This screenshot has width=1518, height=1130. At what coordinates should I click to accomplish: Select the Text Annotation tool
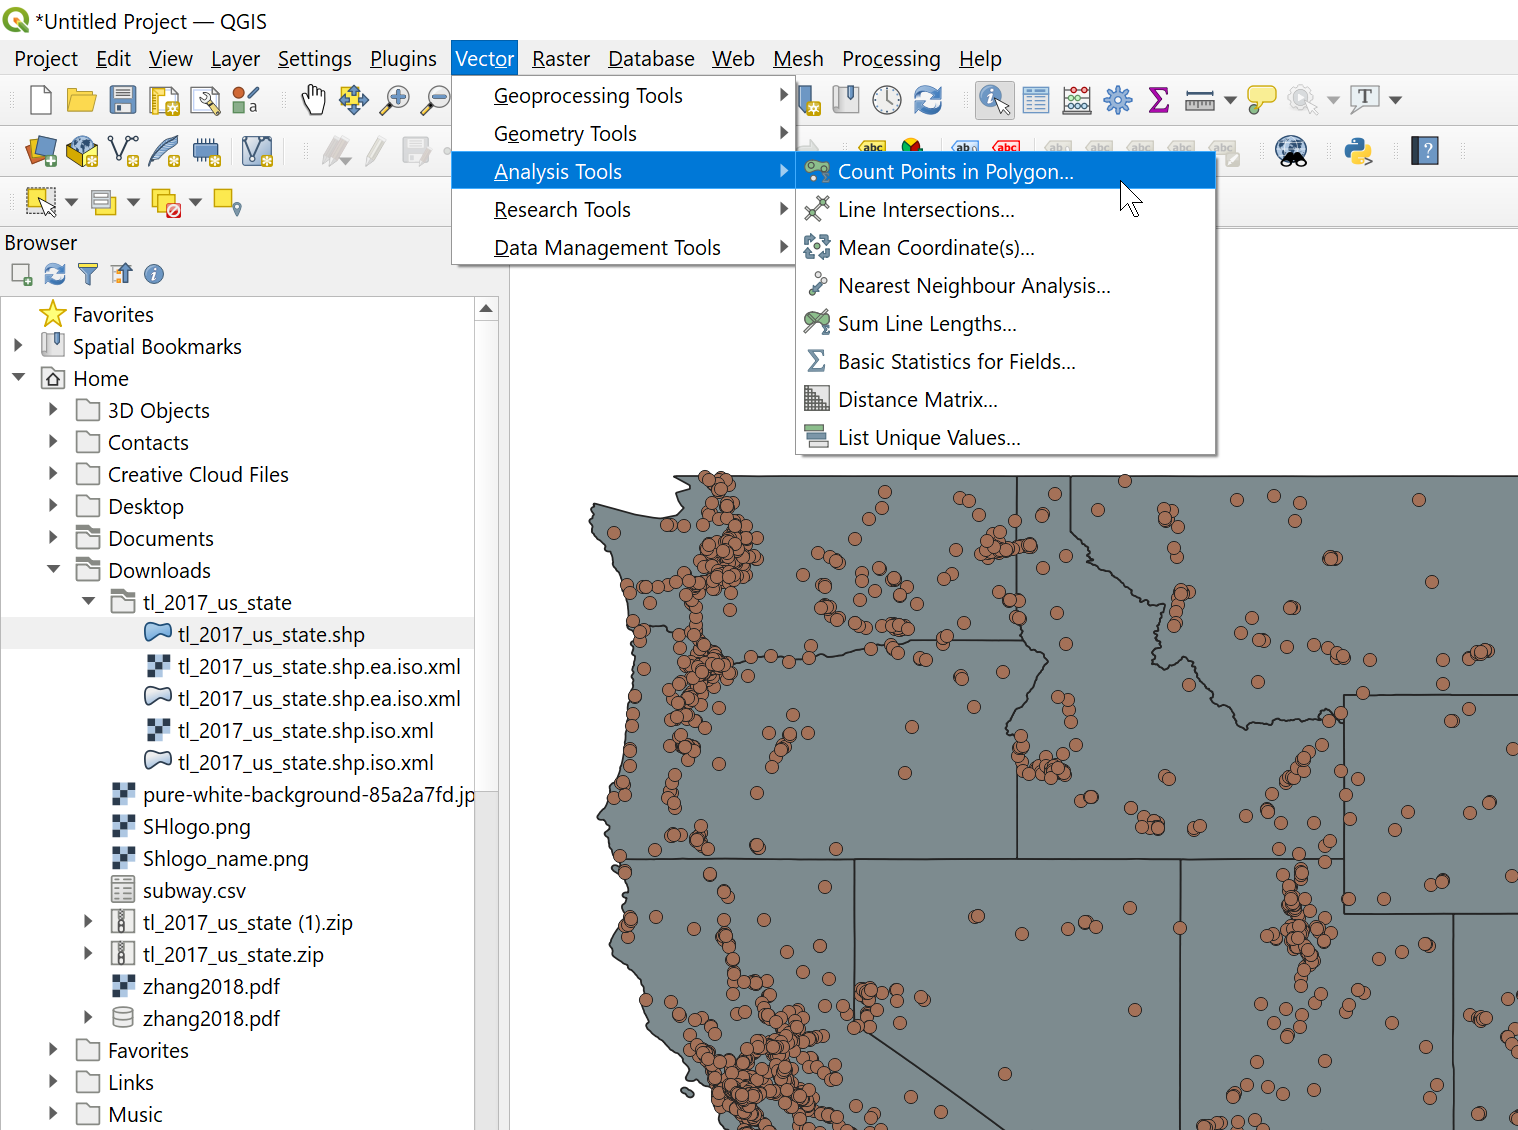(1365, 99)
